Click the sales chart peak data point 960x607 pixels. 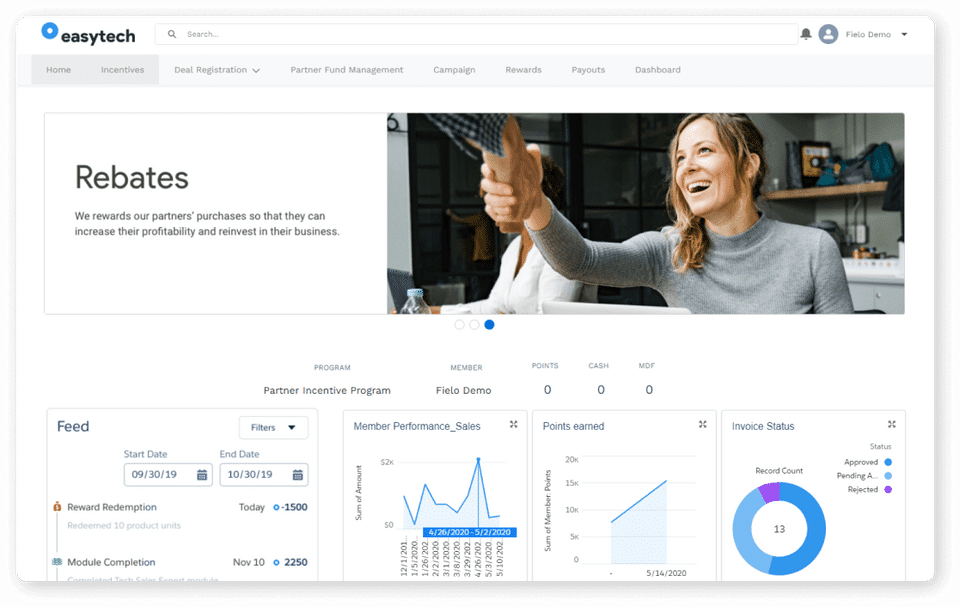point(478,459)
